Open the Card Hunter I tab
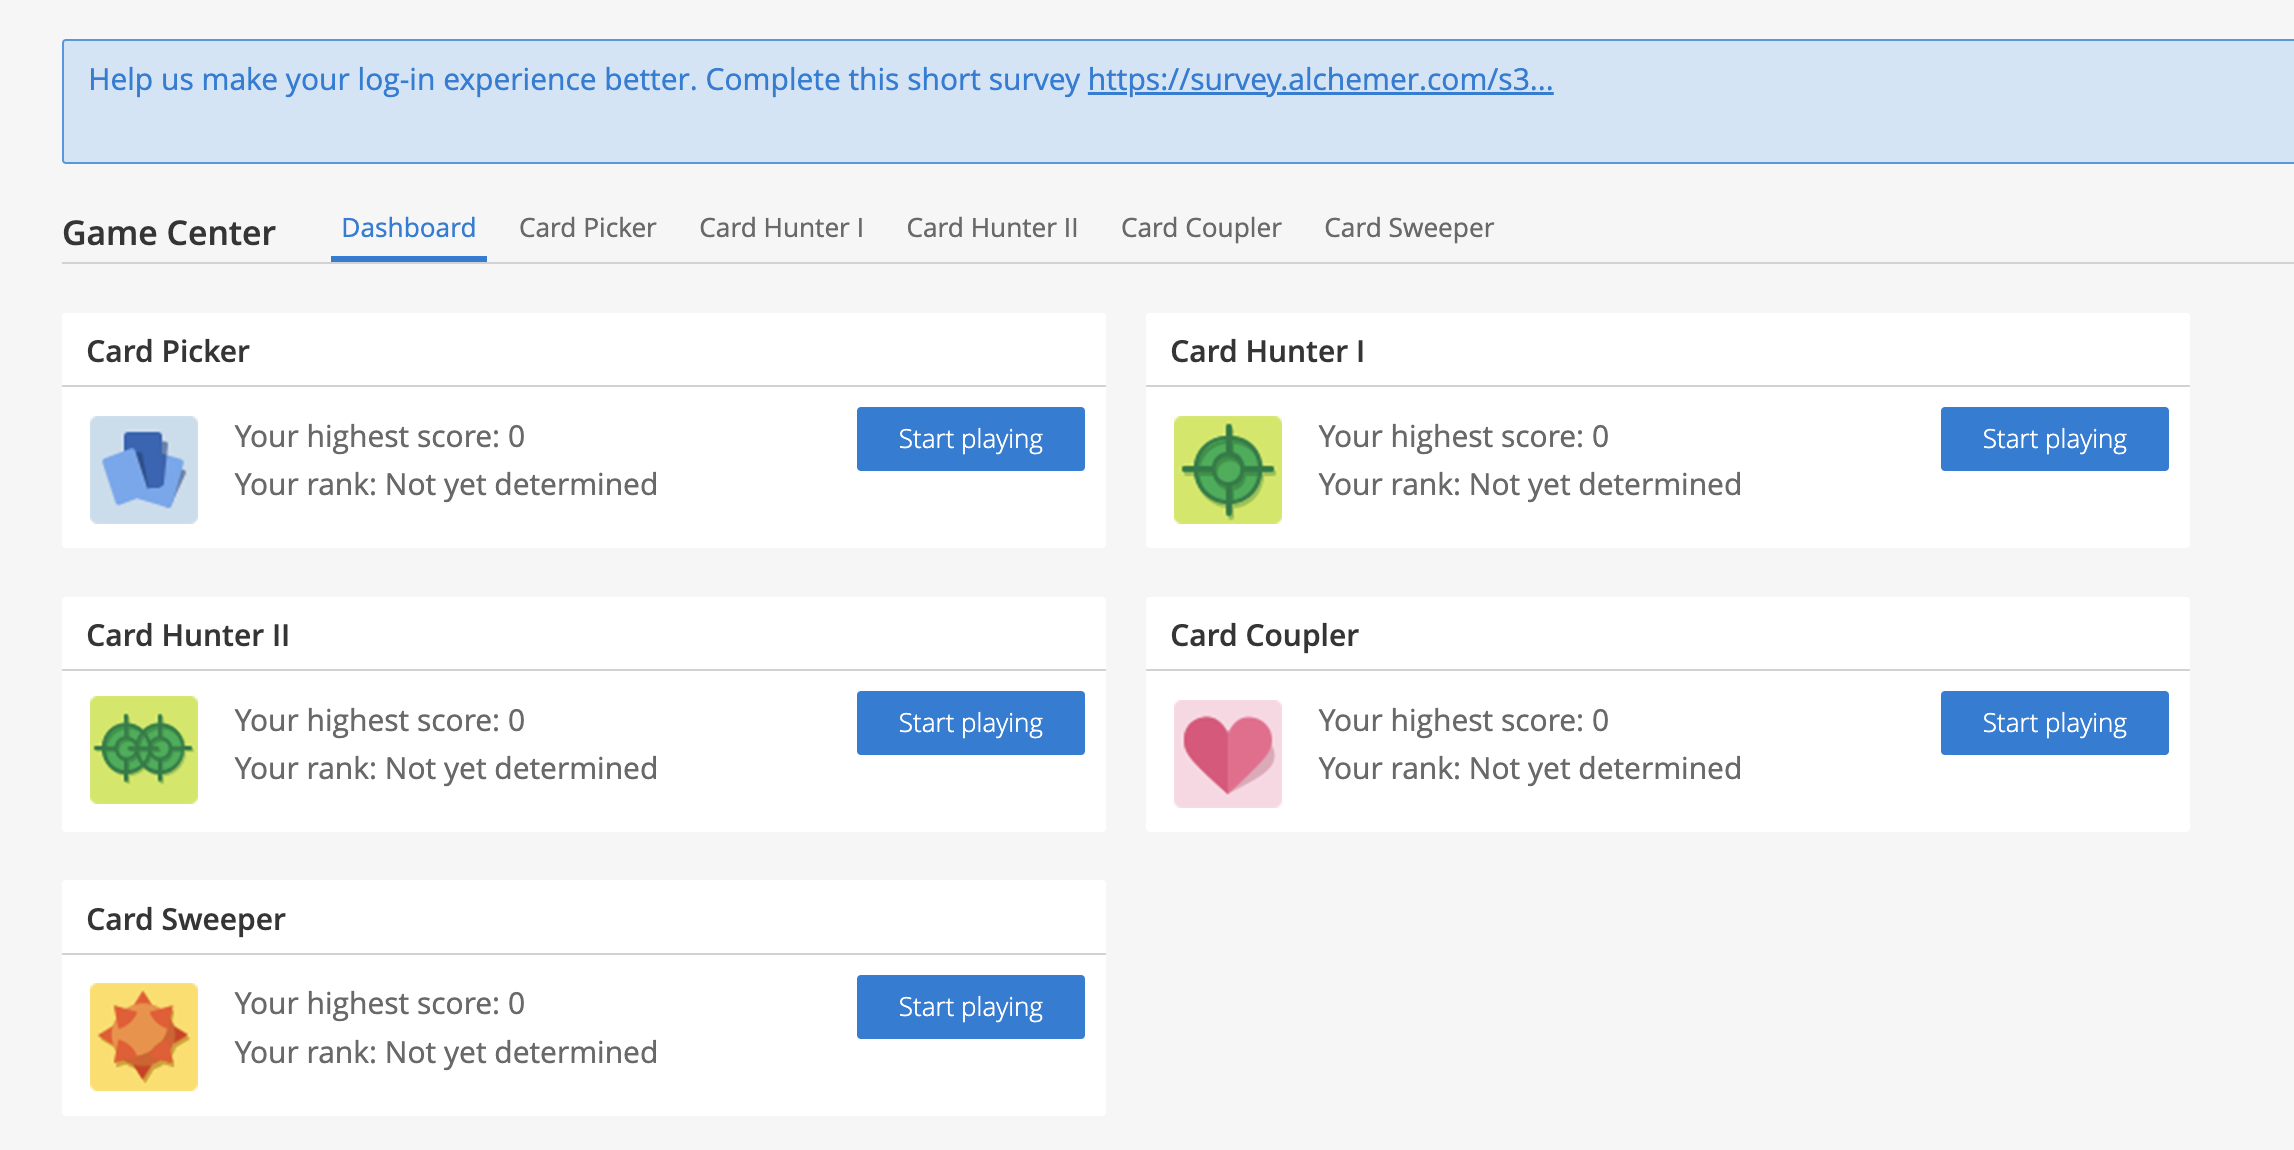This screenshot has height=1150, width=2294. (781, 228)
